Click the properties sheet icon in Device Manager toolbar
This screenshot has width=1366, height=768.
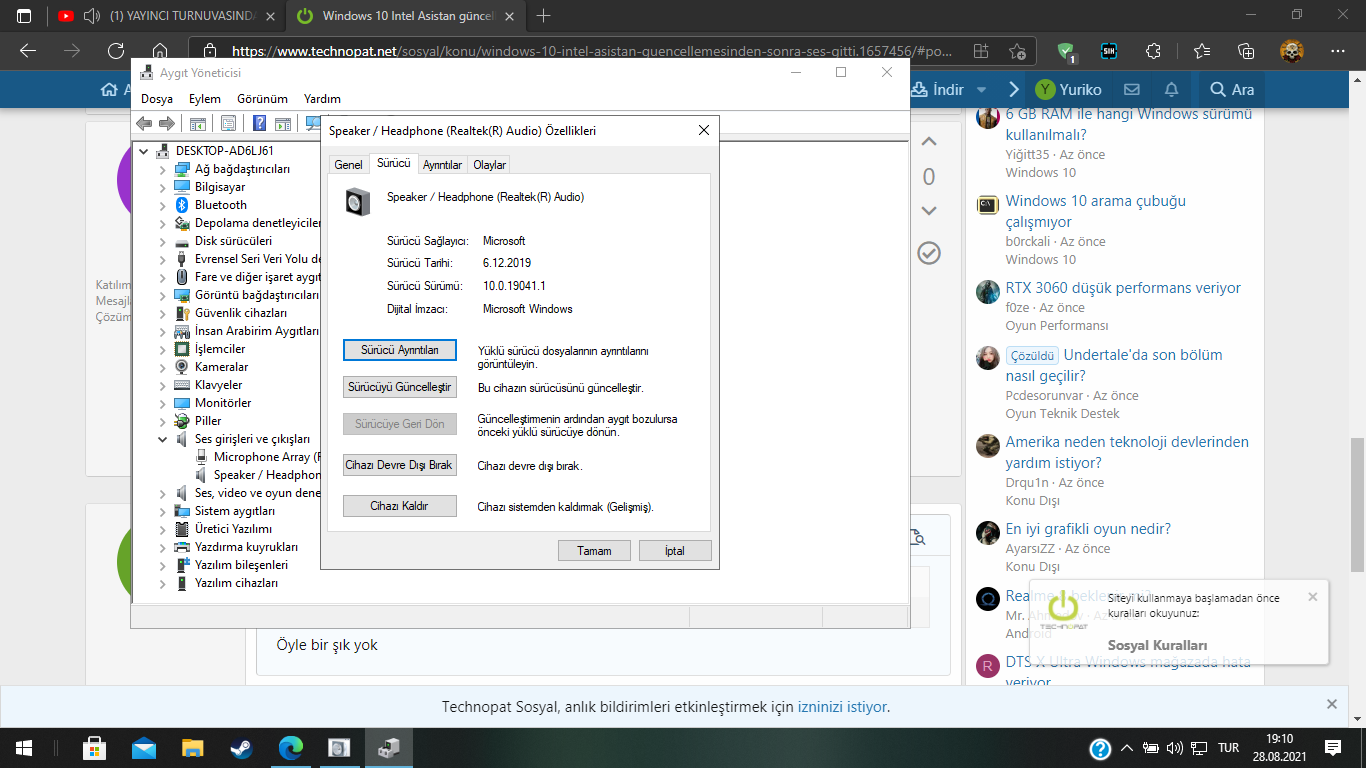229,123
